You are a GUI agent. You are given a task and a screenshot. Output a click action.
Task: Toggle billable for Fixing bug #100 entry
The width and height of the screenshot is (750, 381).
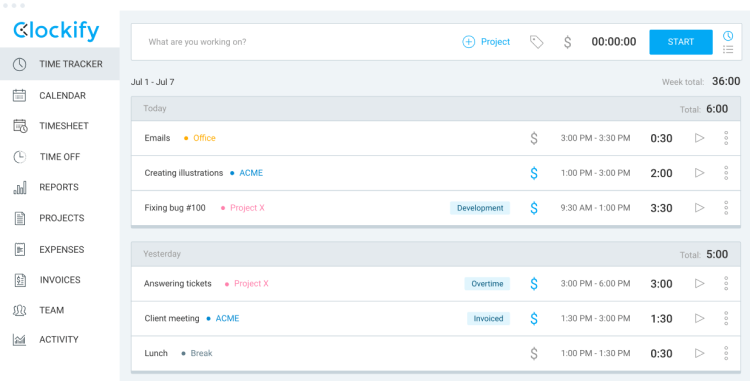534,208
